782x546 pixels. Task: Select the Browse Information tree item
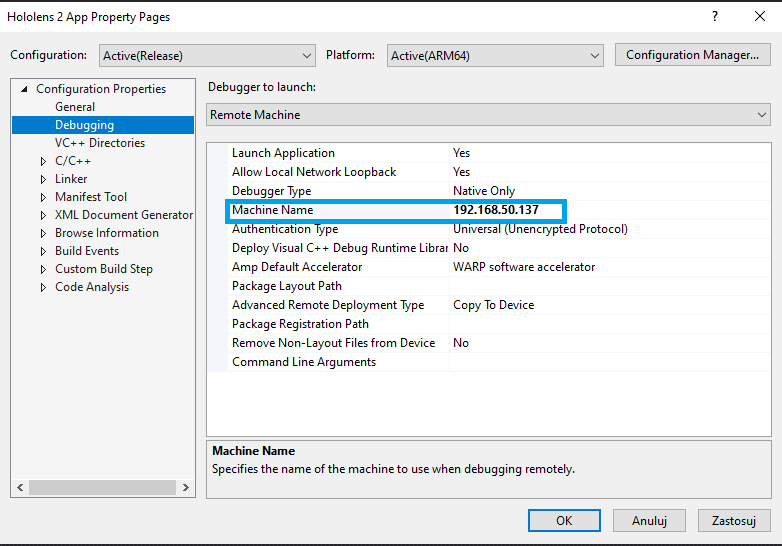pos(107,232)
